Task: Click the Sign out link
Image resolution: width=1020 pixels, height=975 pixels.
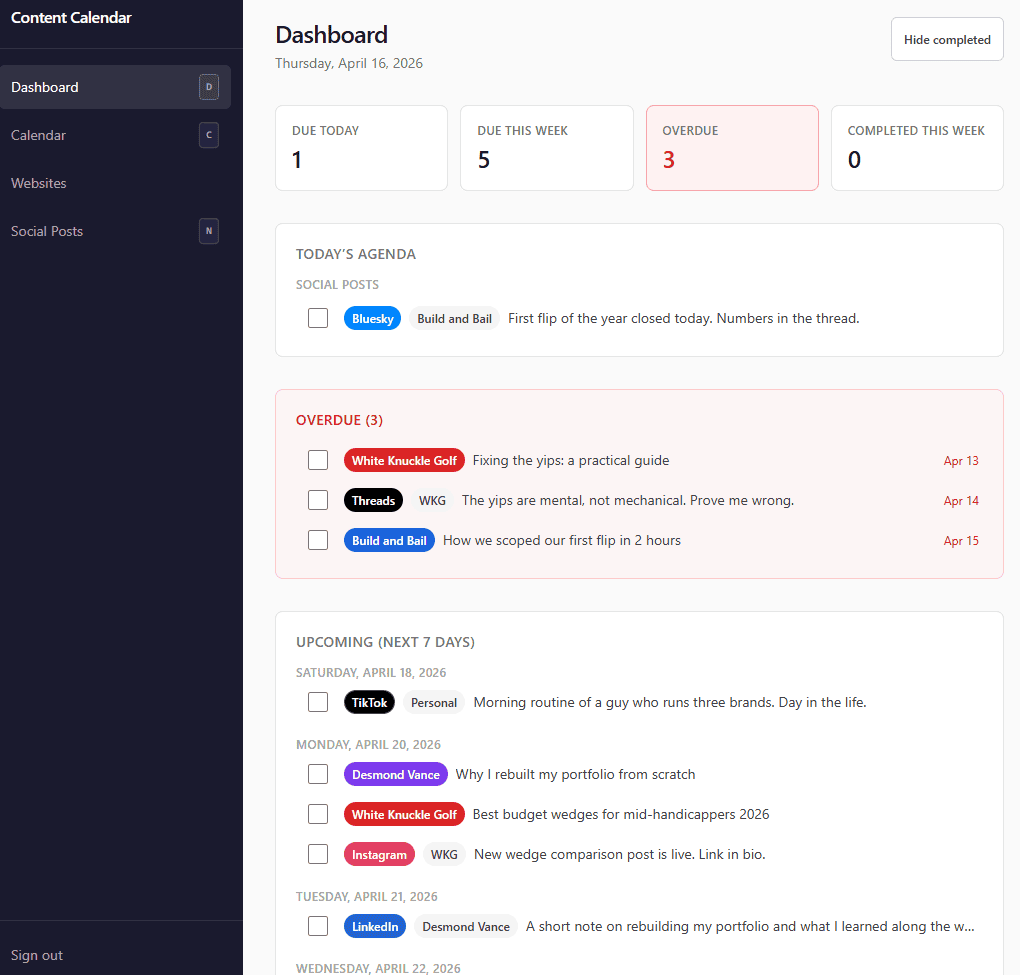Action: pos(36,955)
